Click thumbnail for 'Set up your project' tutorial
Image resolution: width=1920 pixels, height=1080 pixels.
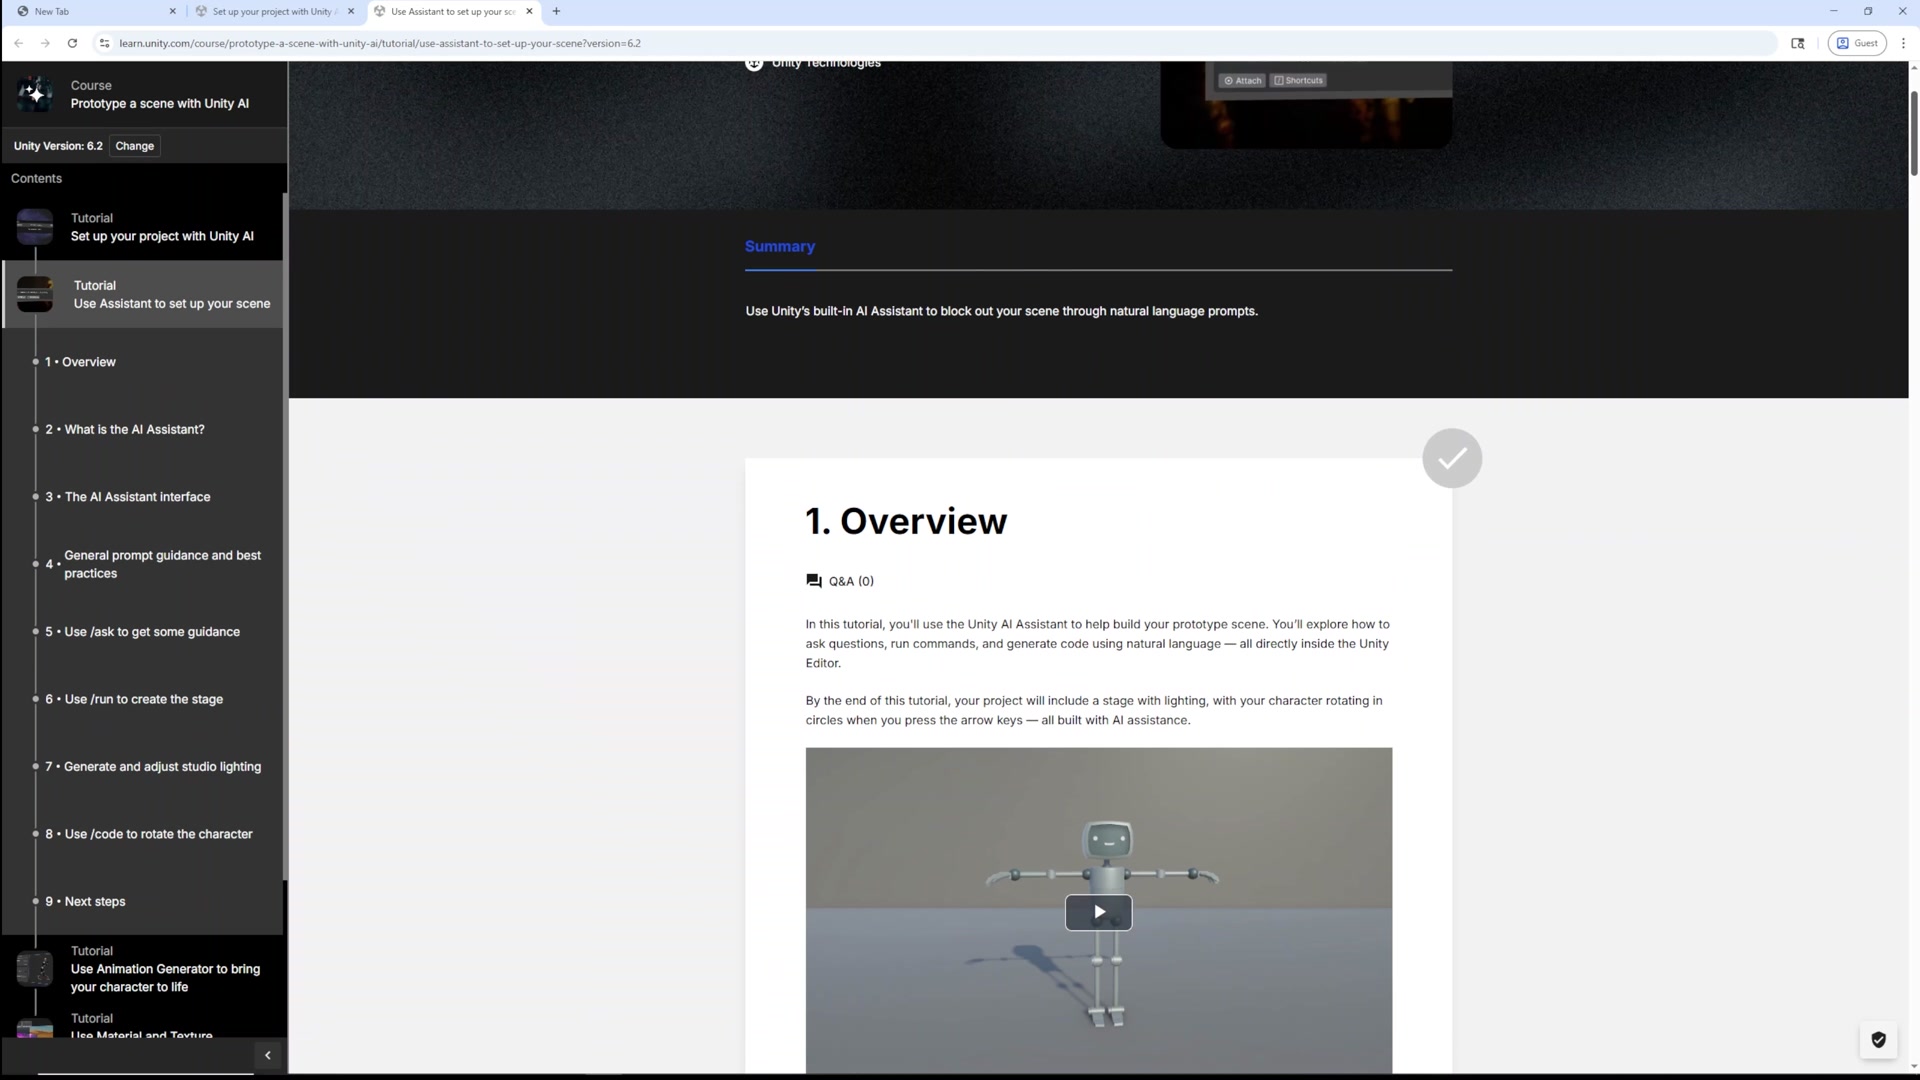pos(35,227)
